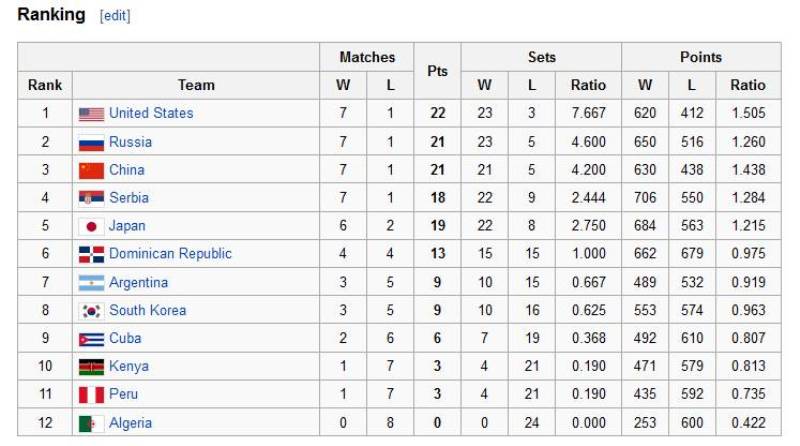Go to the Algeria team page
The width and height of the screenshot is (800, 446).
click(130, 422)
